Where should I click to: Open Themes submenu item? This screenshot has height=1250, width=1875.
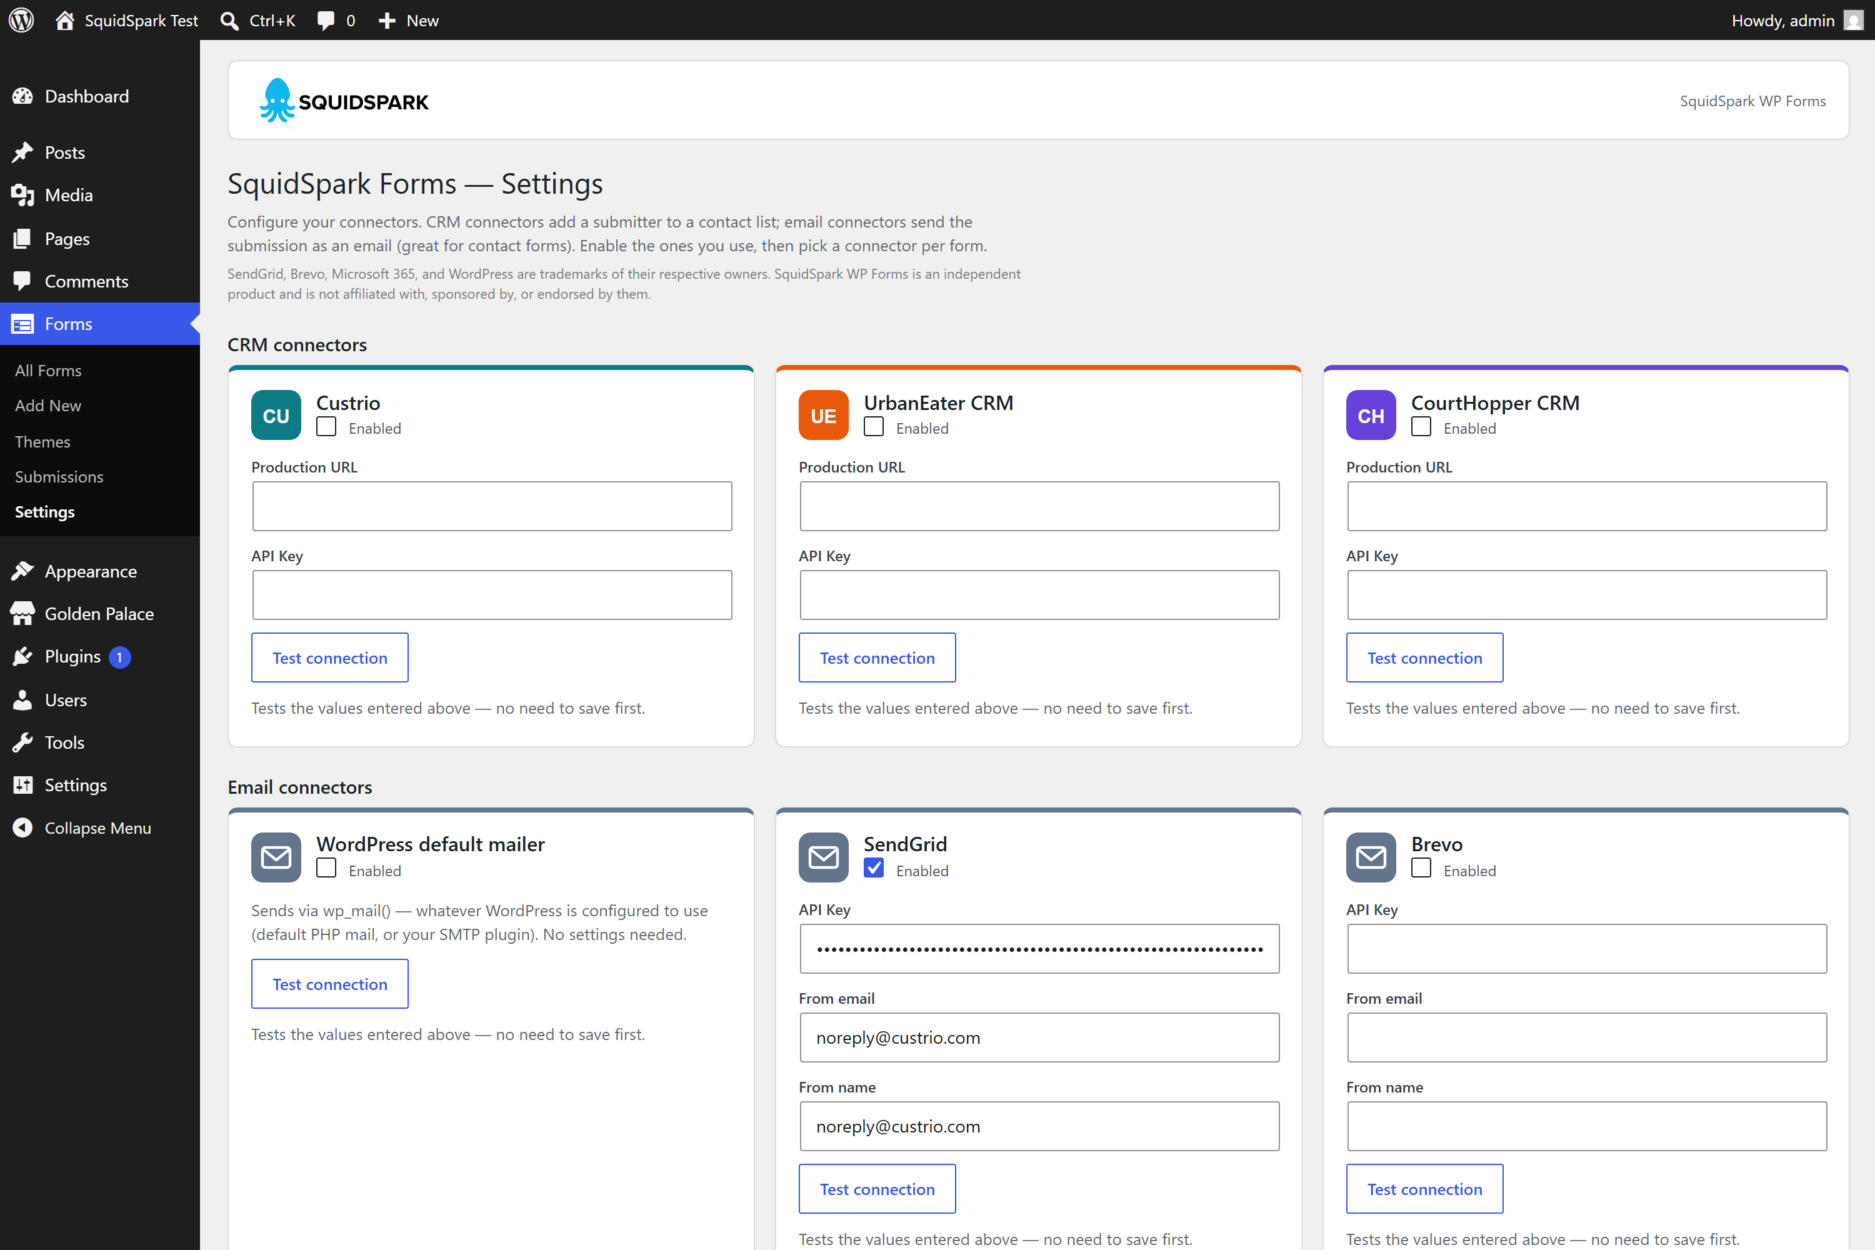click(x=42, y=441)
